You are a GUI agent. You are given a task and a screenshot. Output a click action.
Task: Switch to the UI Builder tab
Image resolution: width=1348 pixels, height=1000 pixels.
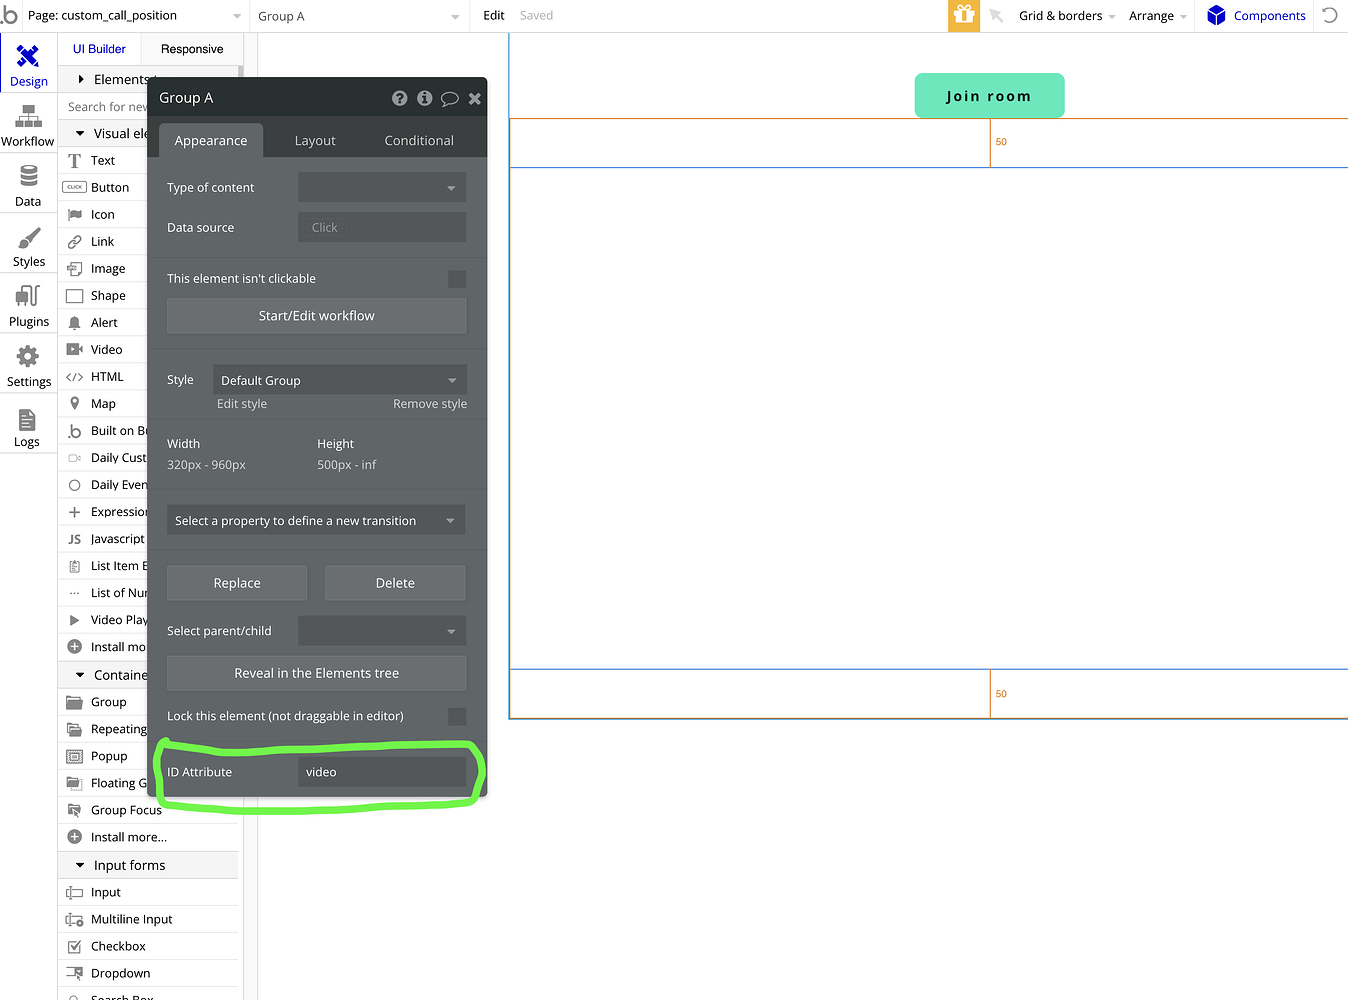99,49
